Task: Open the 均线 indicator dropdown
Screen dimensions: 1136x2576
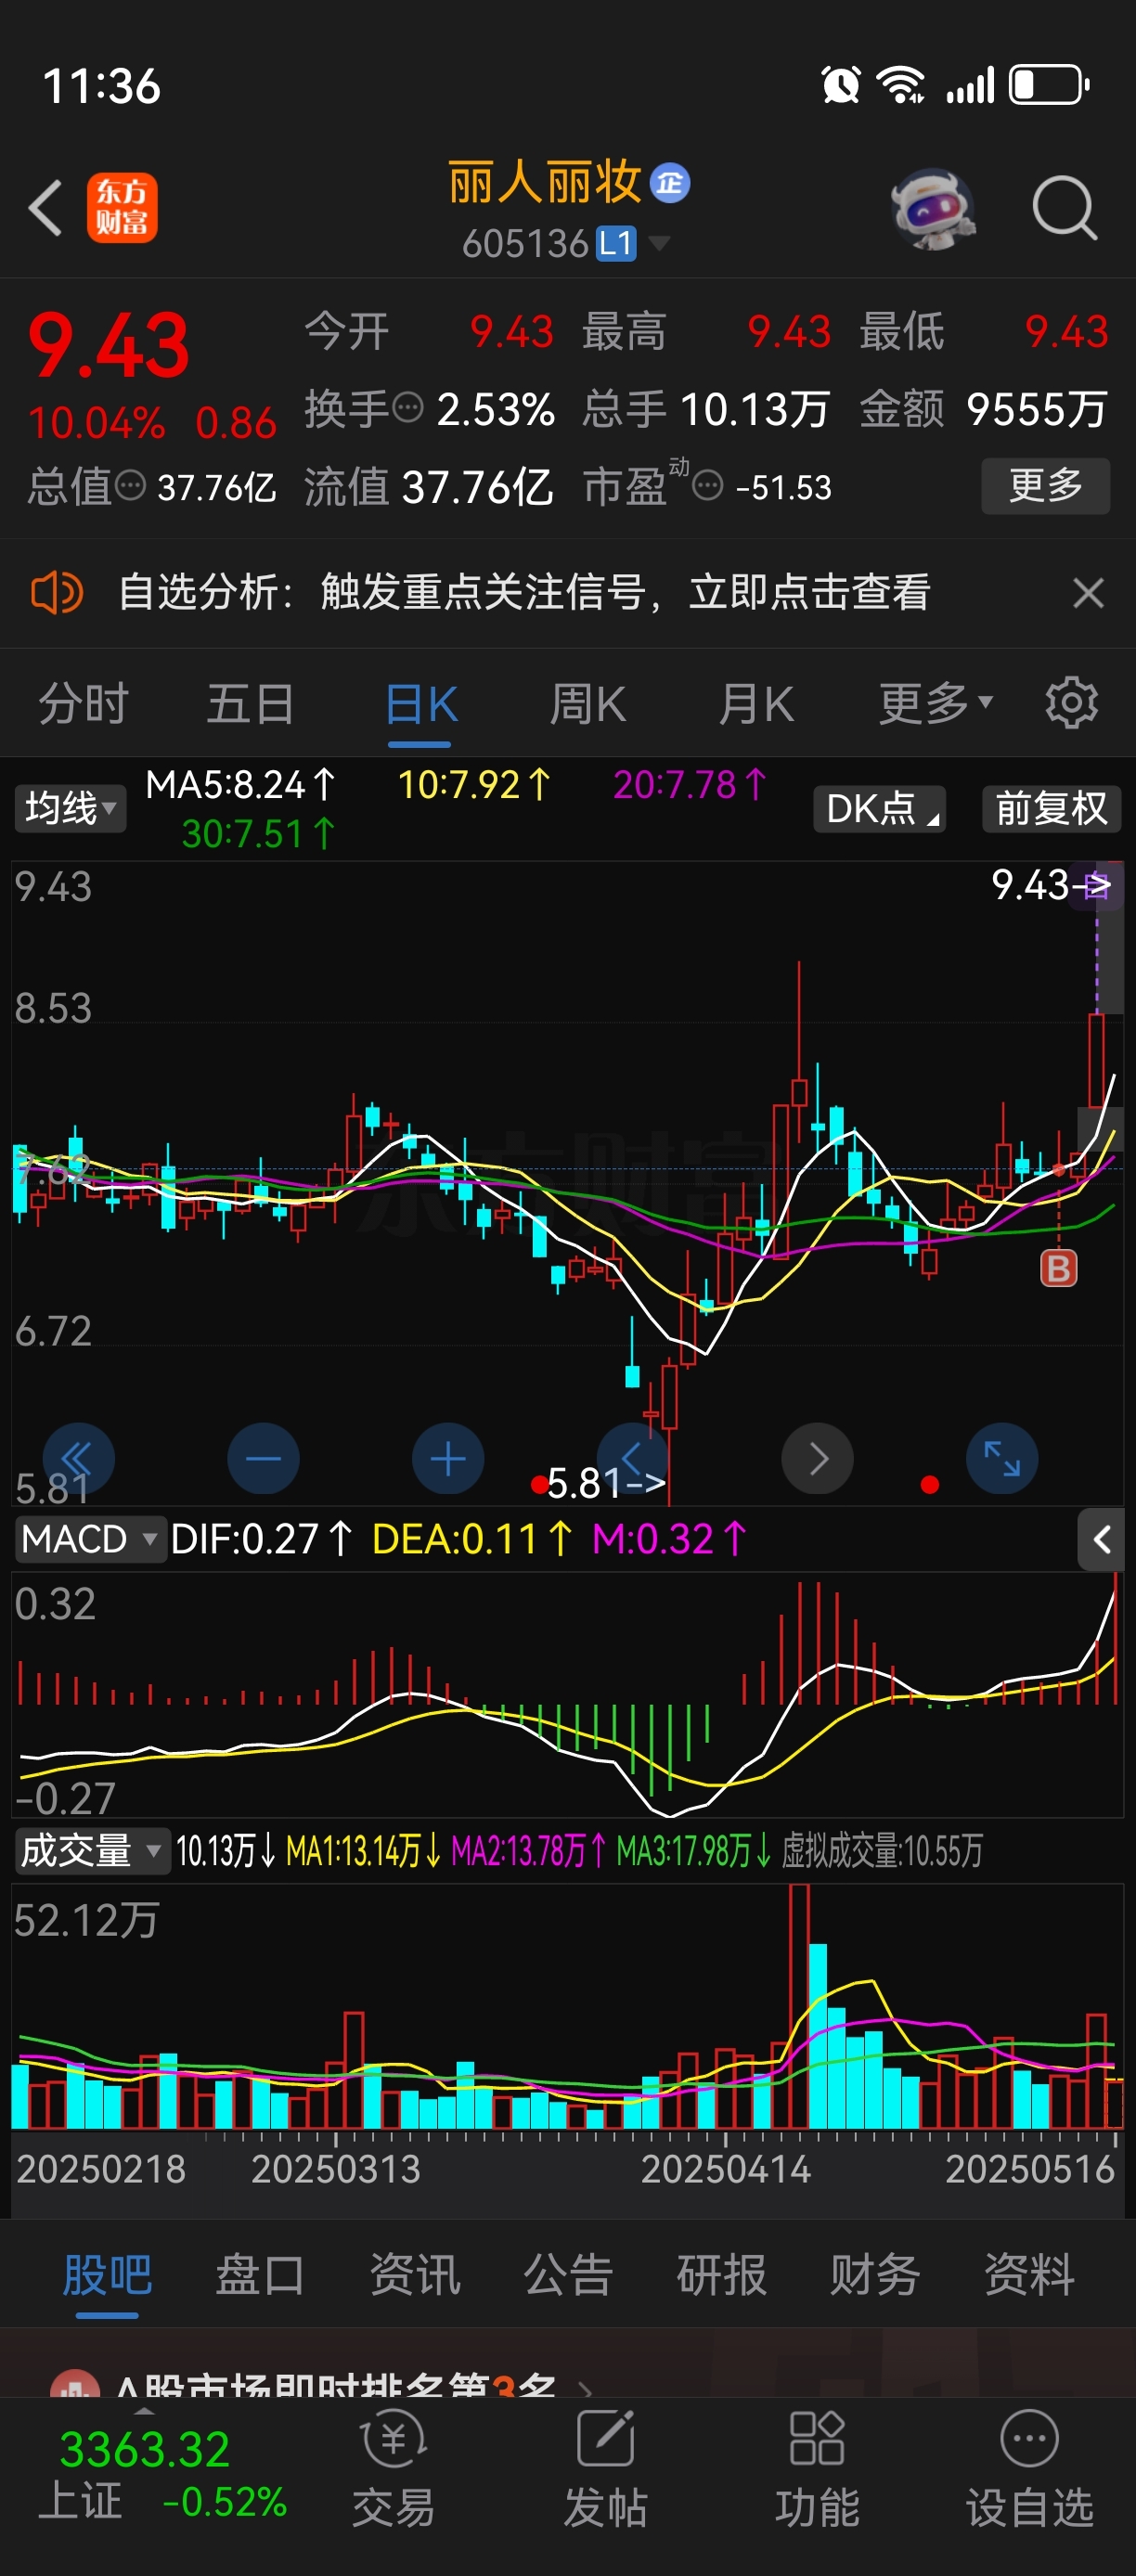Action: [x=70, y=808]
